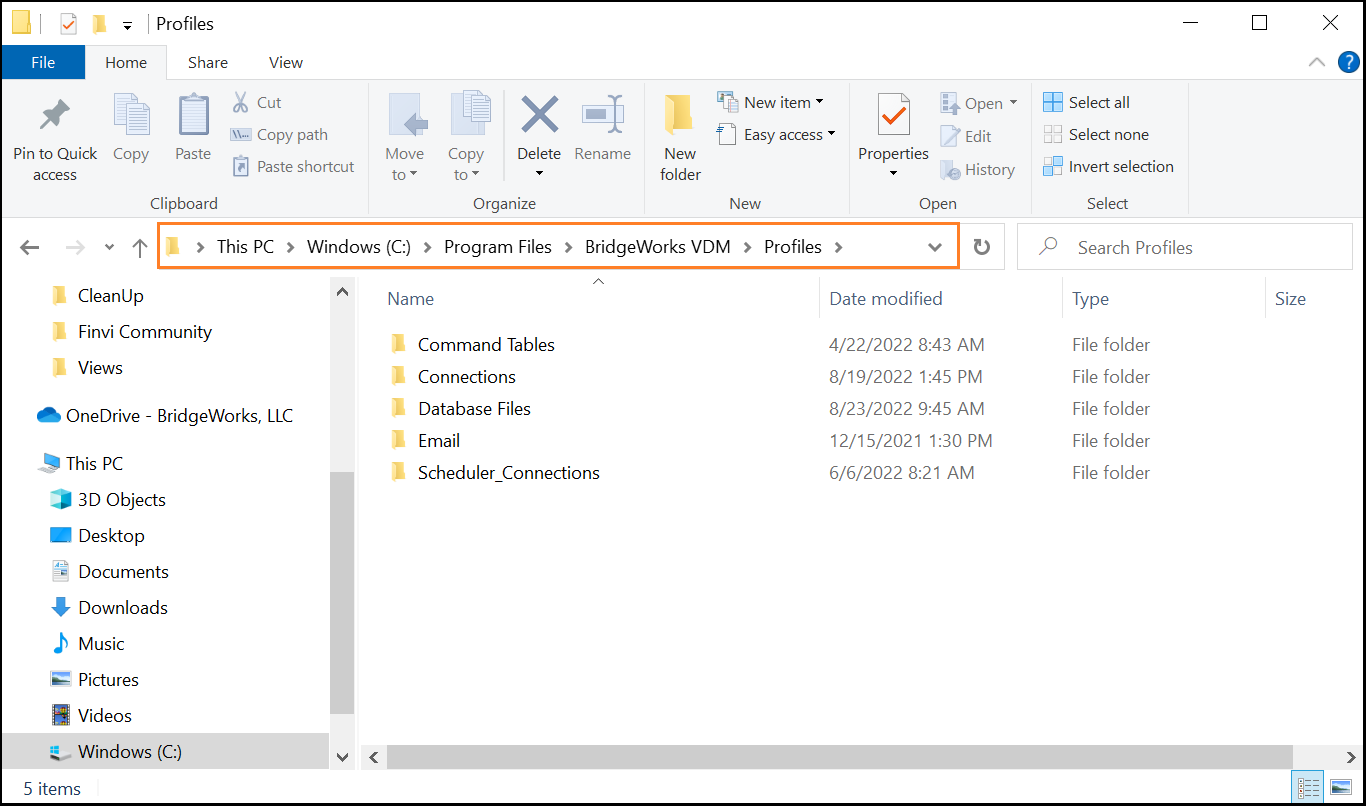Click Select none in the ribbon
This screenshot has height=806, width=1366.
[1096, 134]
